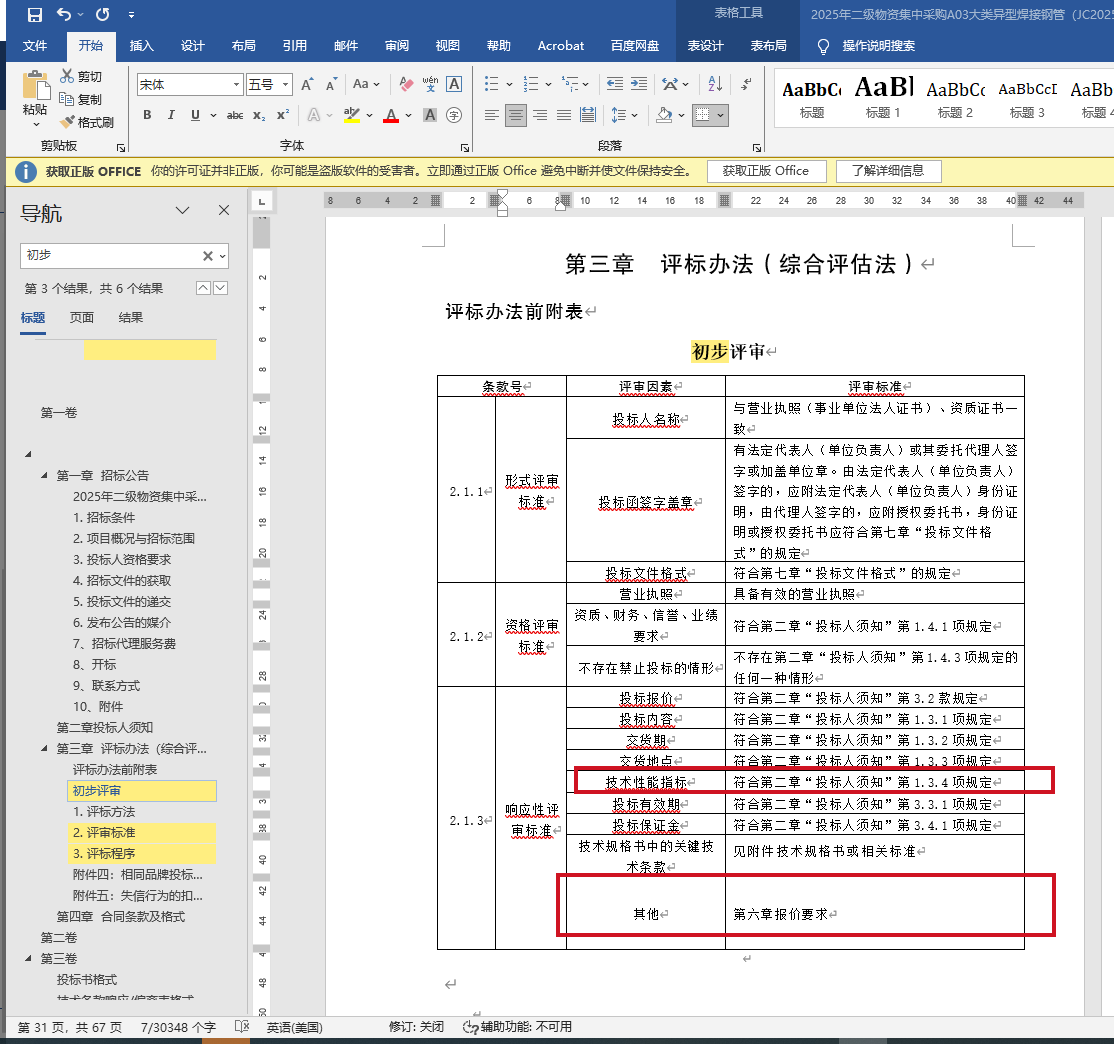1114x1044 pixels.
Task: Click the navigation search box
Action: click(x=110, y=256)
